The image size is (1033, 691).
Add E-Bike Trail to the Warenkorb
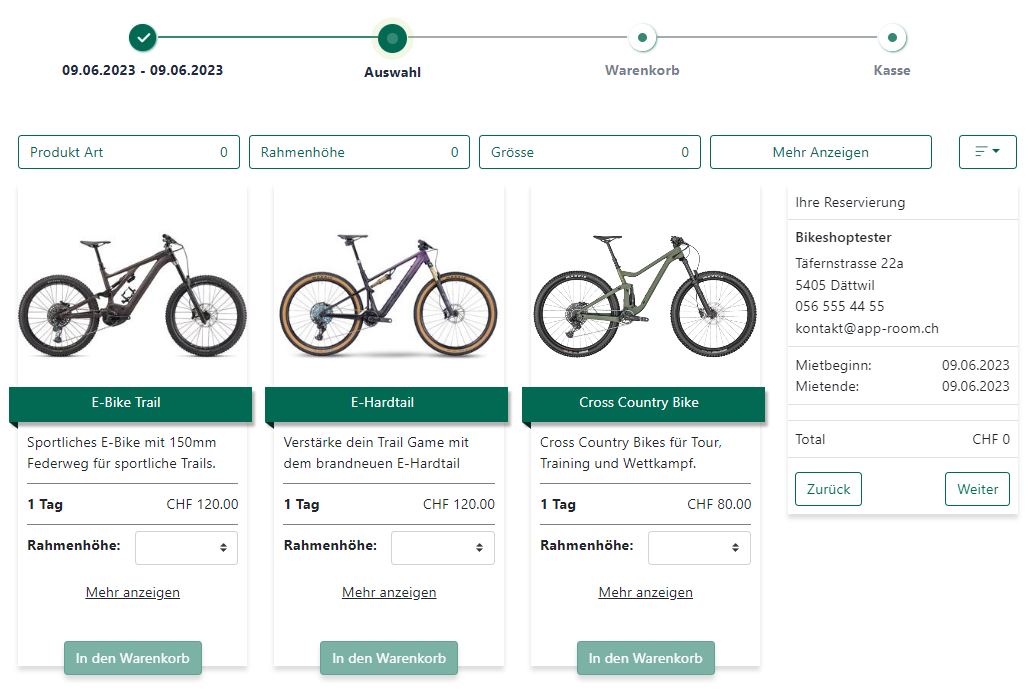click(x=133, y=658)
